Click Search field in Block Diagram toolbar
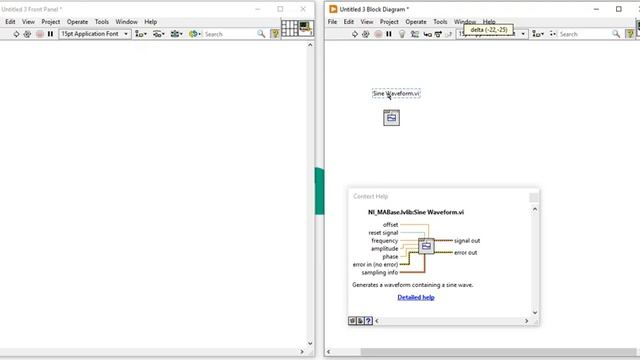Screen dimensions: 640x360 pos(584,34)
